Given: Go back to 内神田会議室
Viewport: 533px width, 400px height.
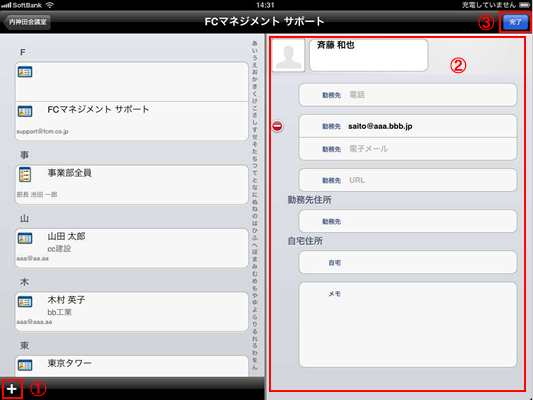Looking at the screenshot, I should click(x=27, y=22).
